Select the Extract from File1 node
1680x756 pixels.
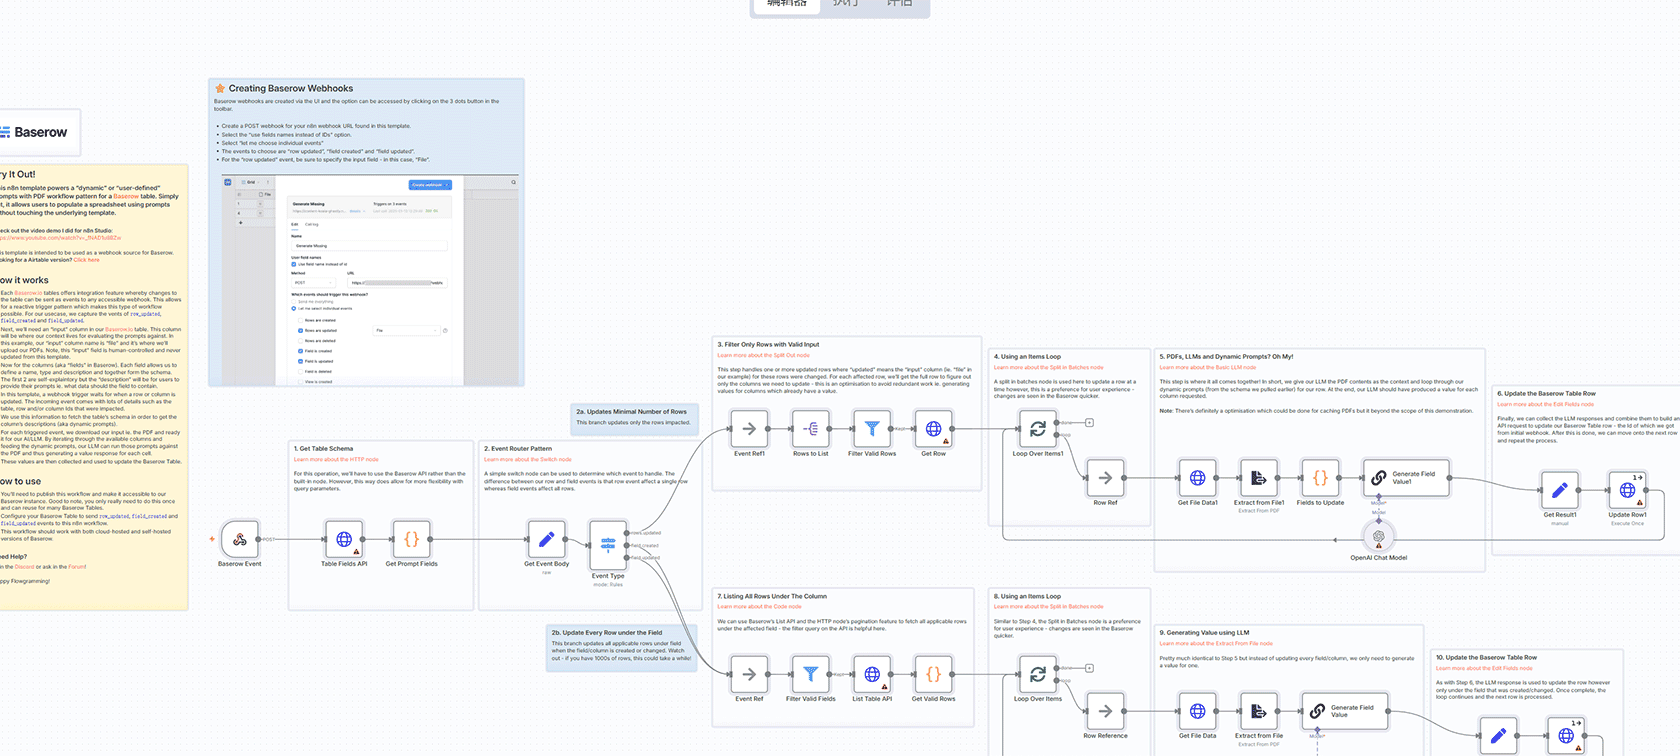(1258, 478)
